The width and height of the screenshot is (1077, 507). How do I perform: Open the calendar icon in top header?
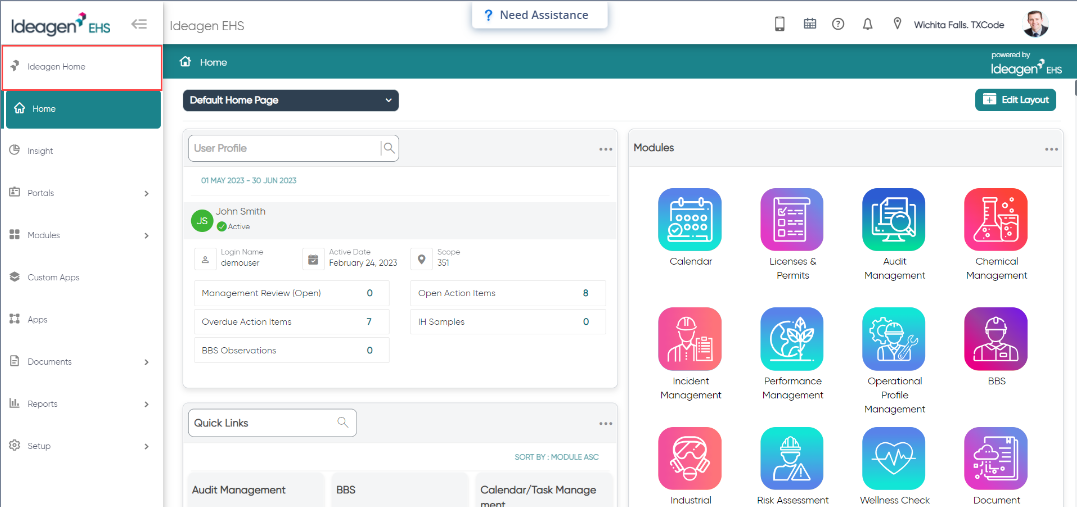[810, 24]
